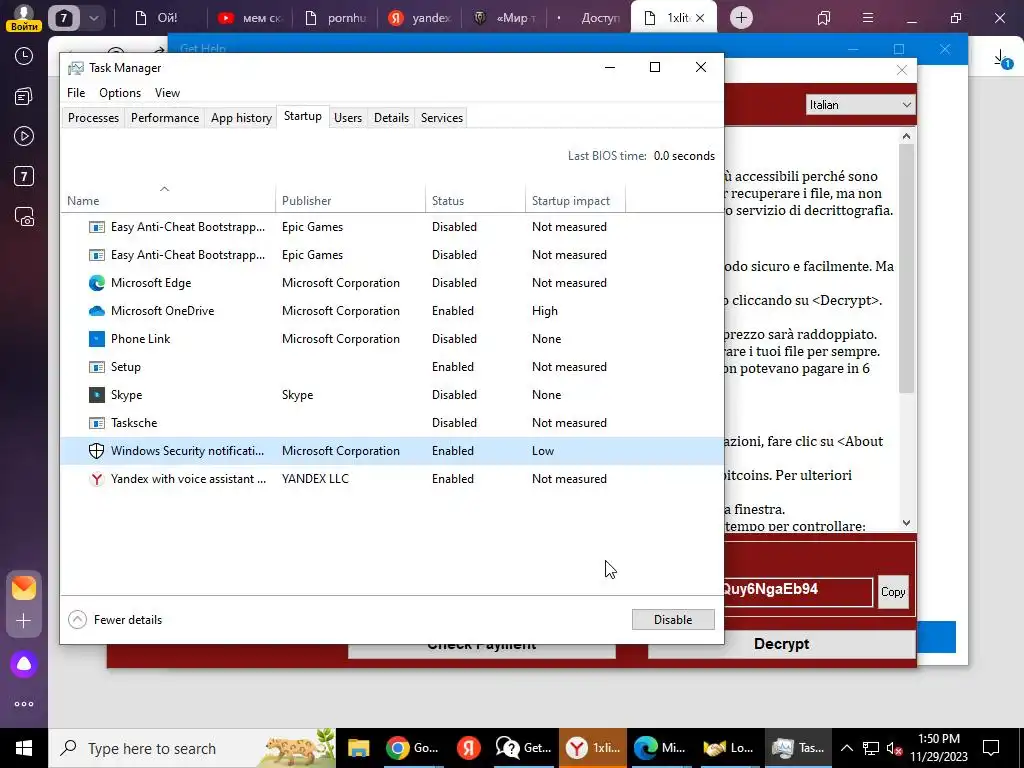This screenshot has height=768, width=1024.
Task: Click the Windows Security shield icon
Action: (x=97, y=451)
